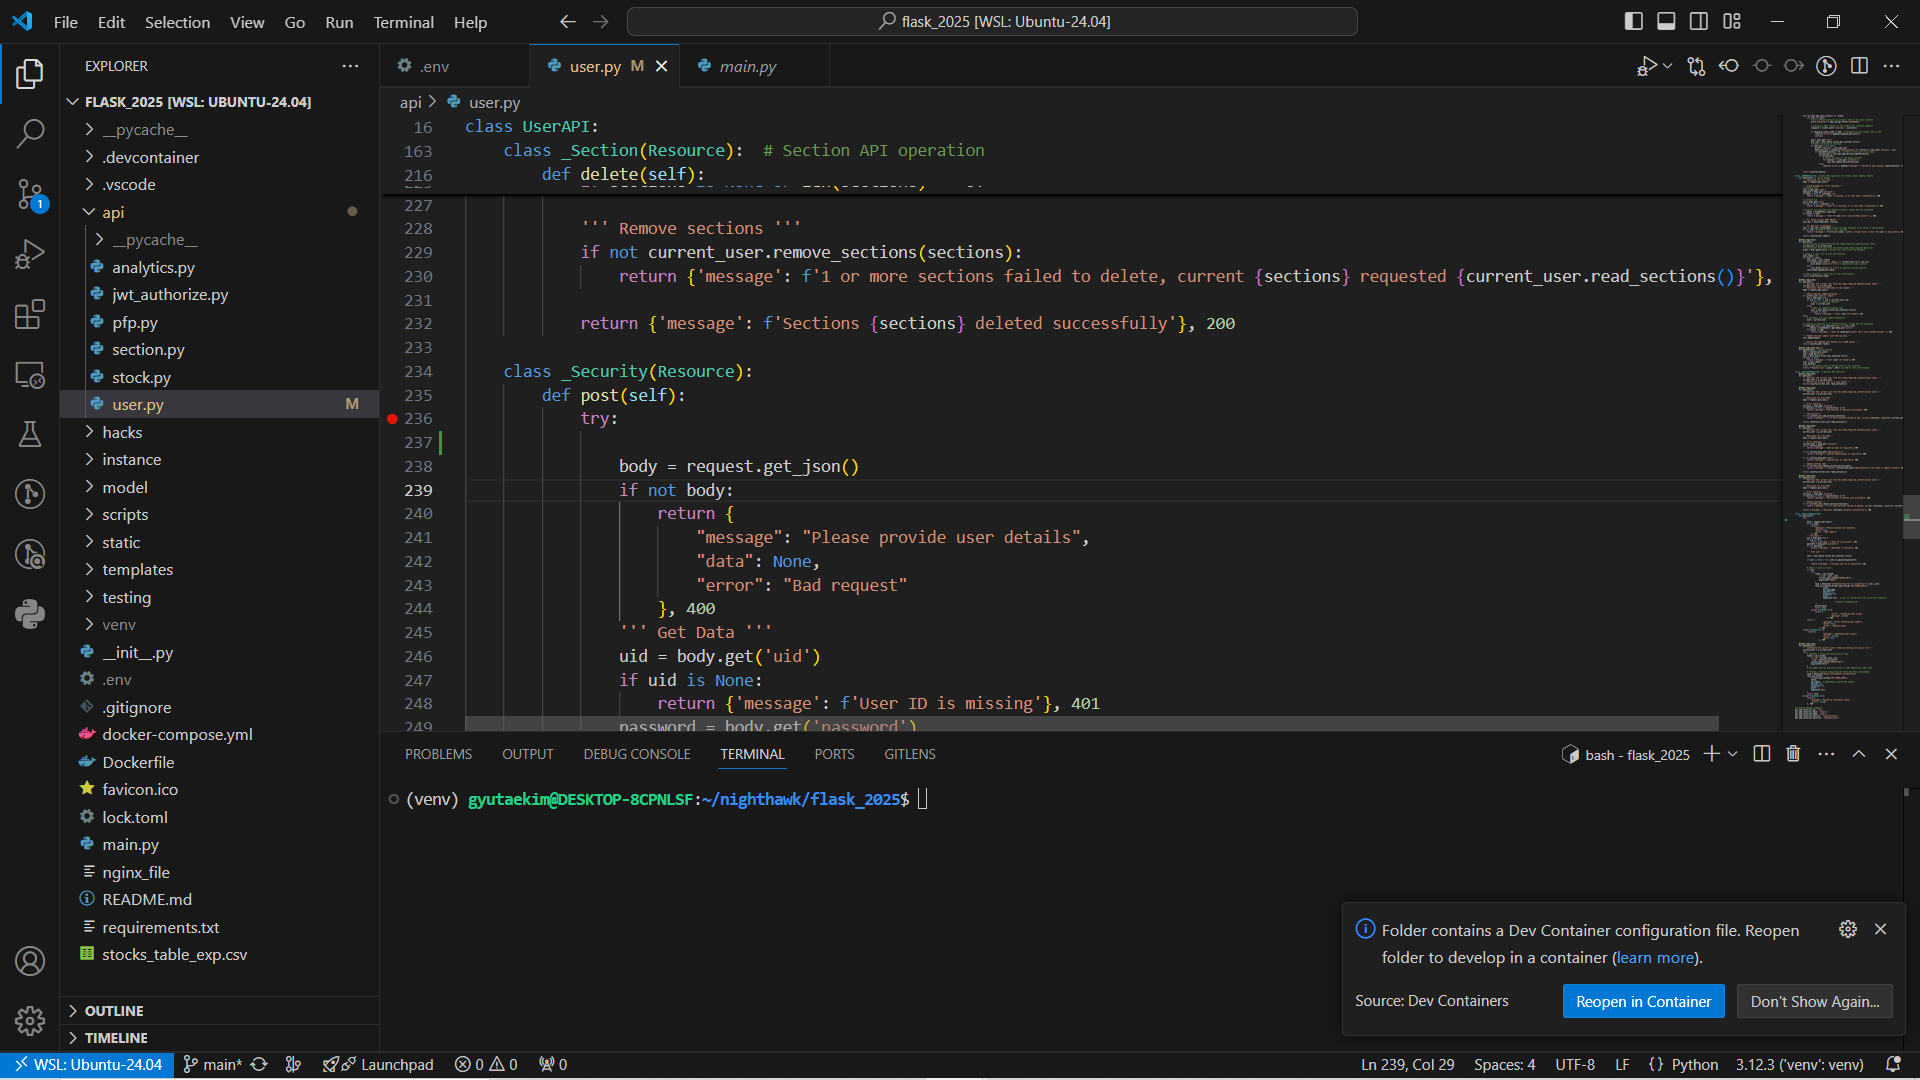This screenshot has width=1920, height=1080.
Task: Open the Manage gear menu
Action: [x=30, y=1021]
